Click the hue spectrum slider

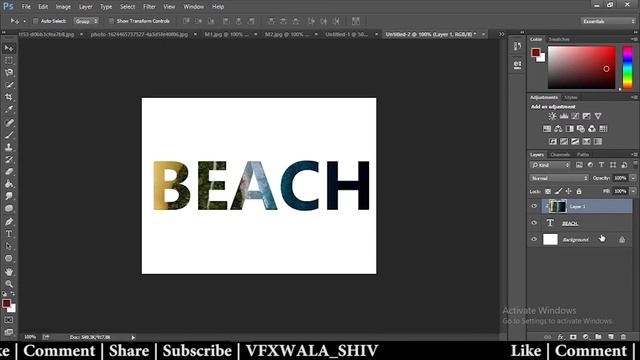click(x=628, y=68)
